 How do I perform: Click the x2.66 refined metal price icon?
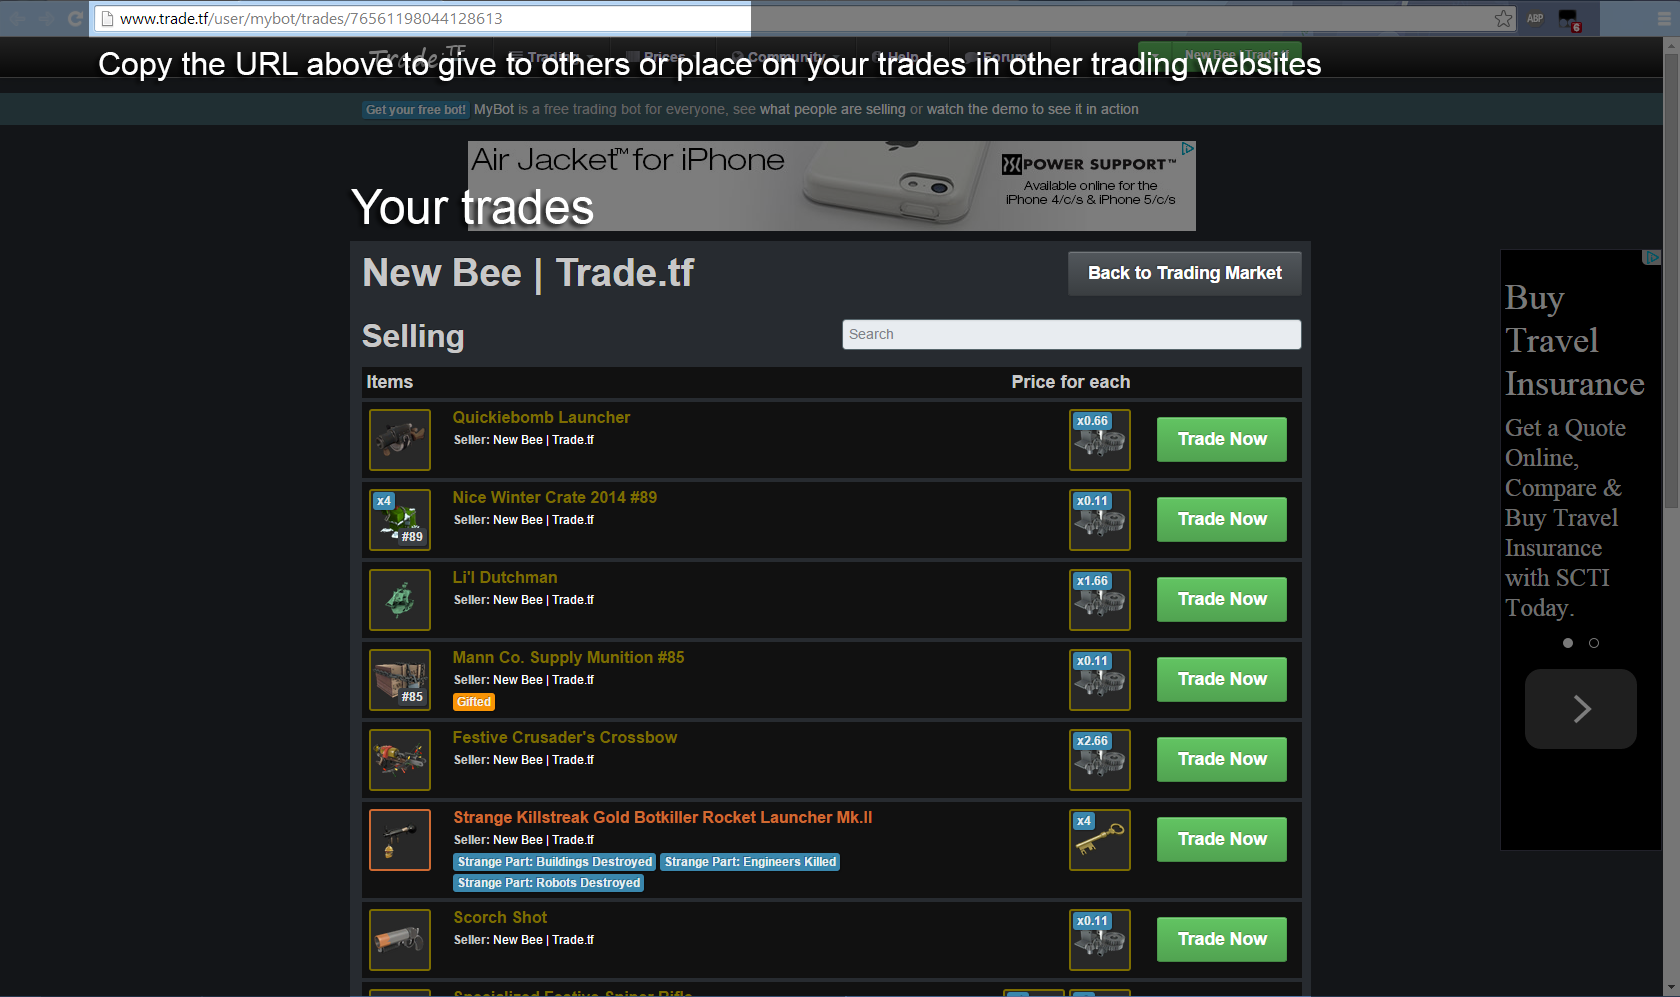[x=1100, y=760]
